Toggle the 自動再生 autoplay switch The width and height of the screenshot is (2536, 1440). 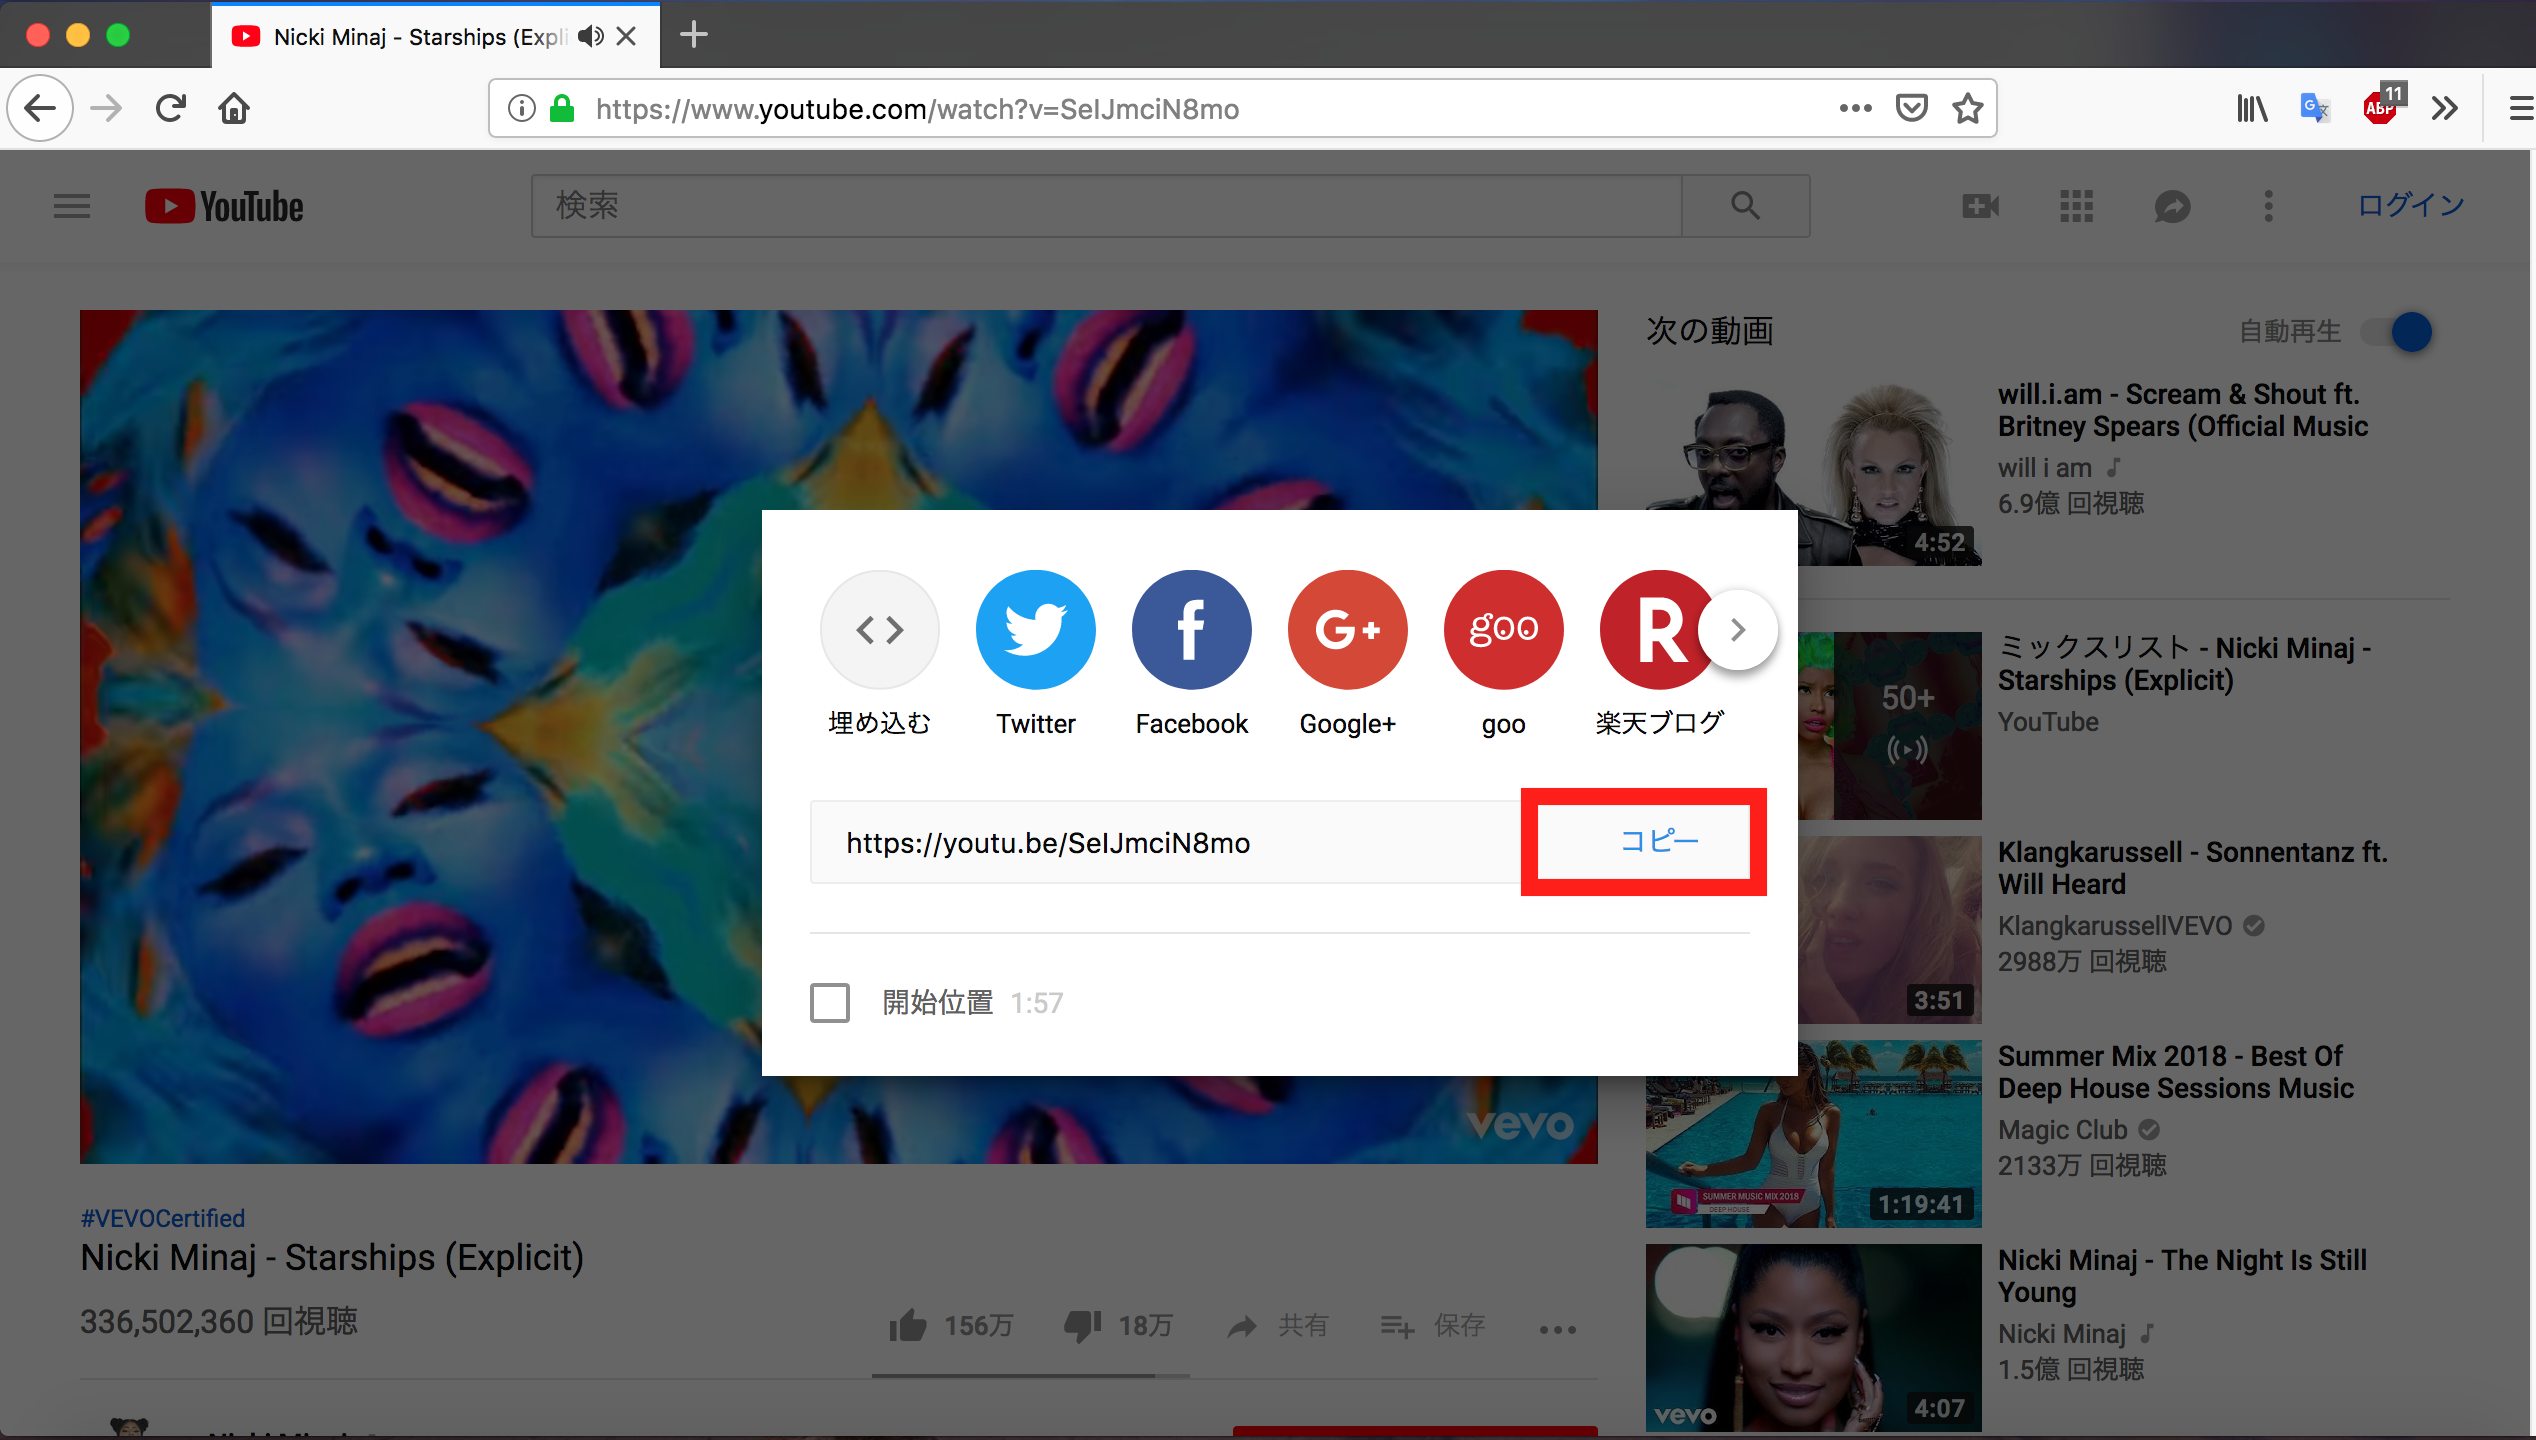click(2400, 332)
